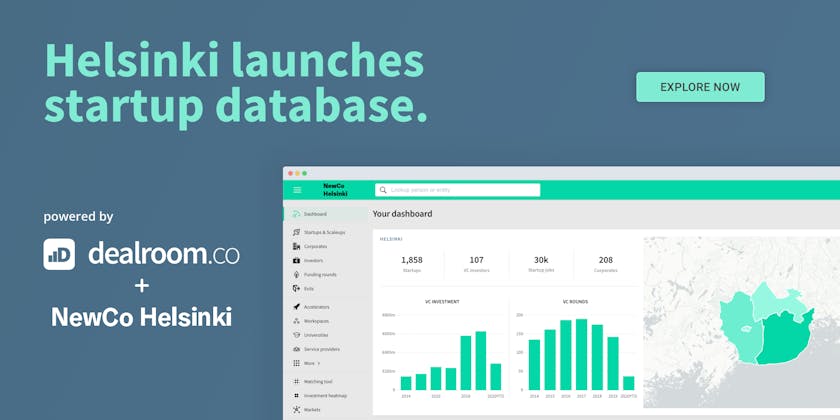Expand the More menu chevron

(x=319, y=363)
